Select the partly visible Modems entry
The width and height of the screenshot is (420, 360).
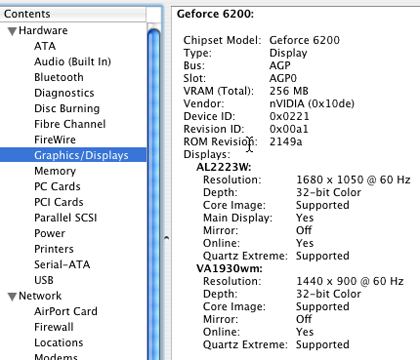[56, 356]
